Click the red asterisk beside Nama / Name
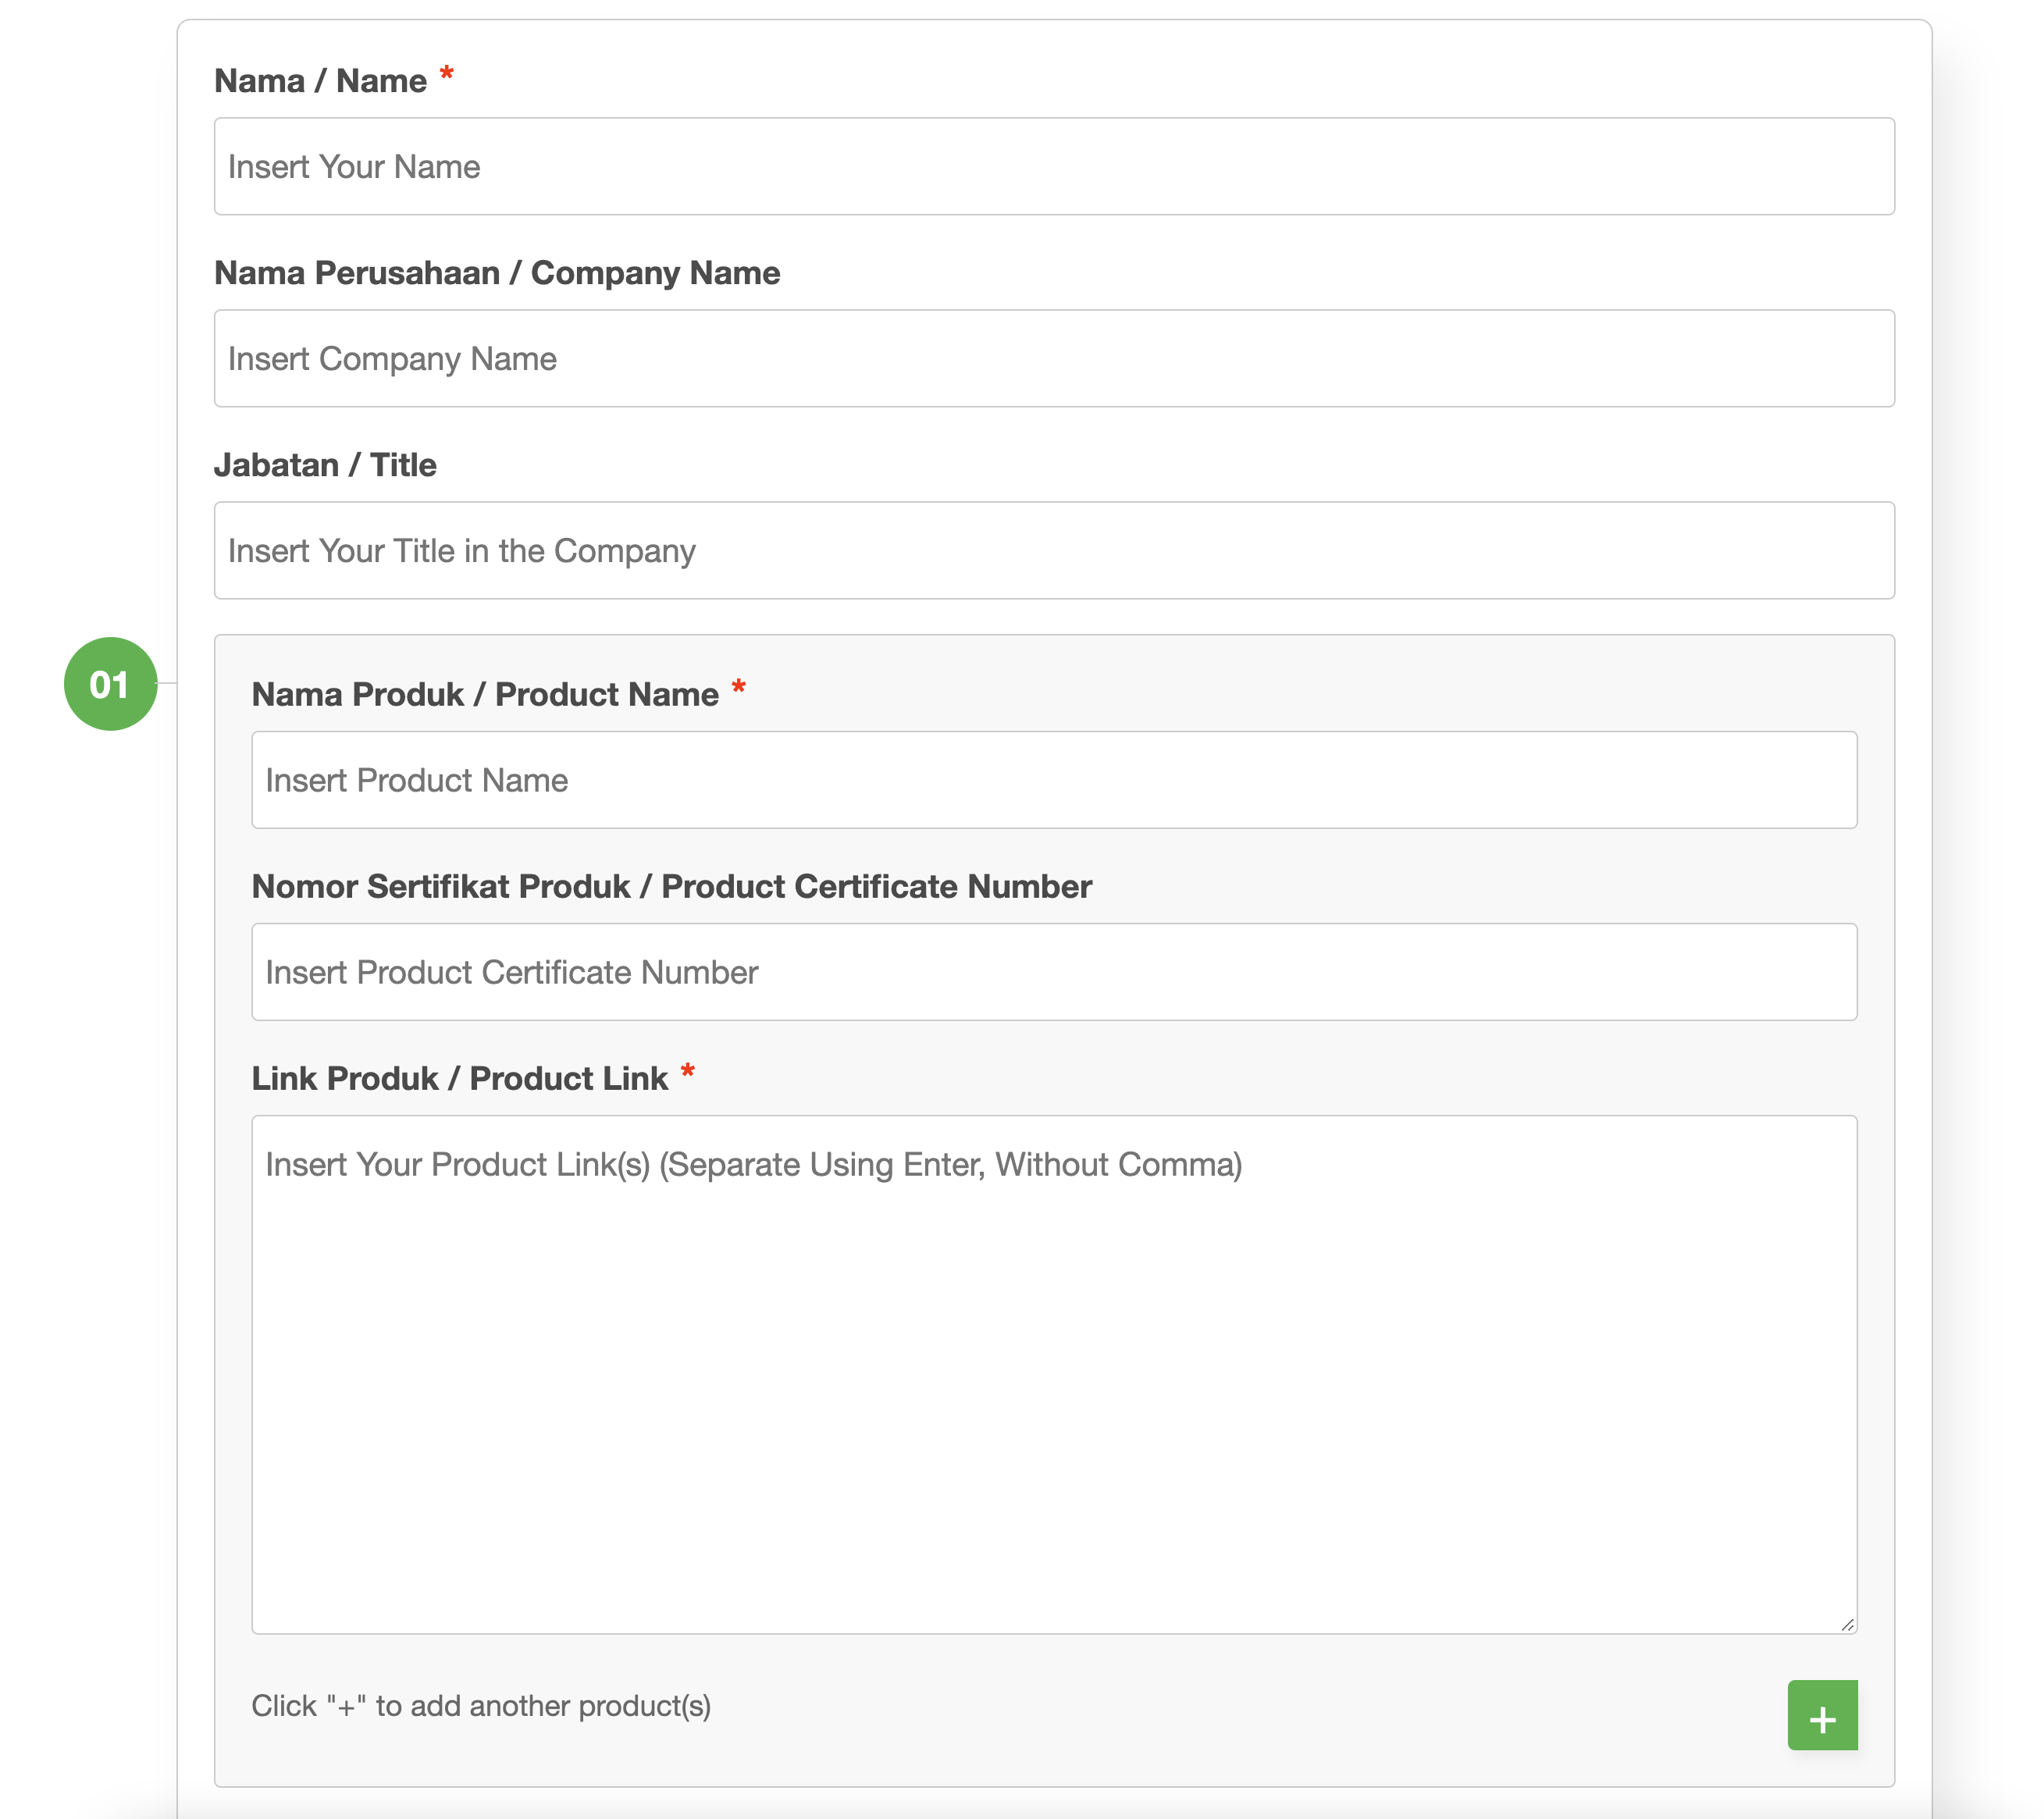 coord(446,74)
